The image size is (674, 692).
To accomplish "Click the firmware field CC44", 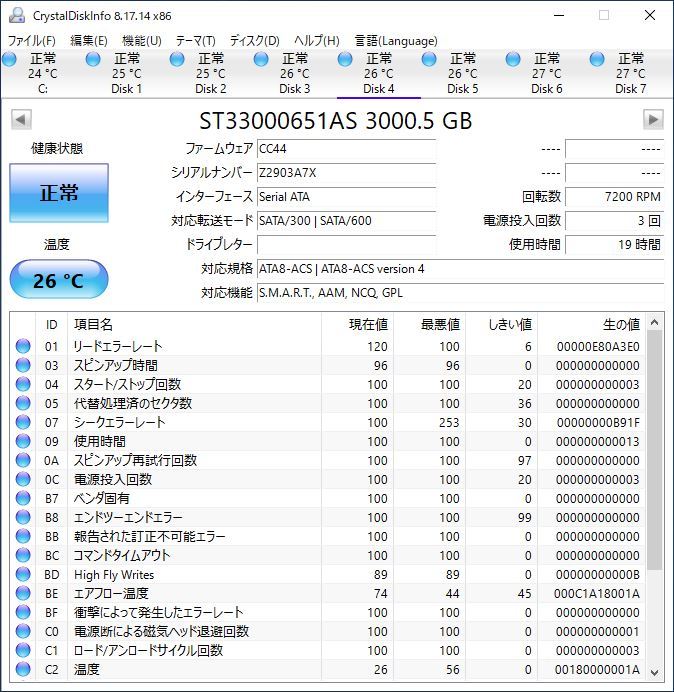I will pos(346,149).
